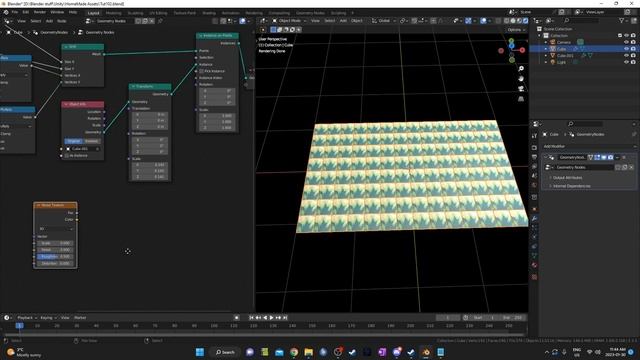
Task: Open the Window menu
Action: [57, 12]
